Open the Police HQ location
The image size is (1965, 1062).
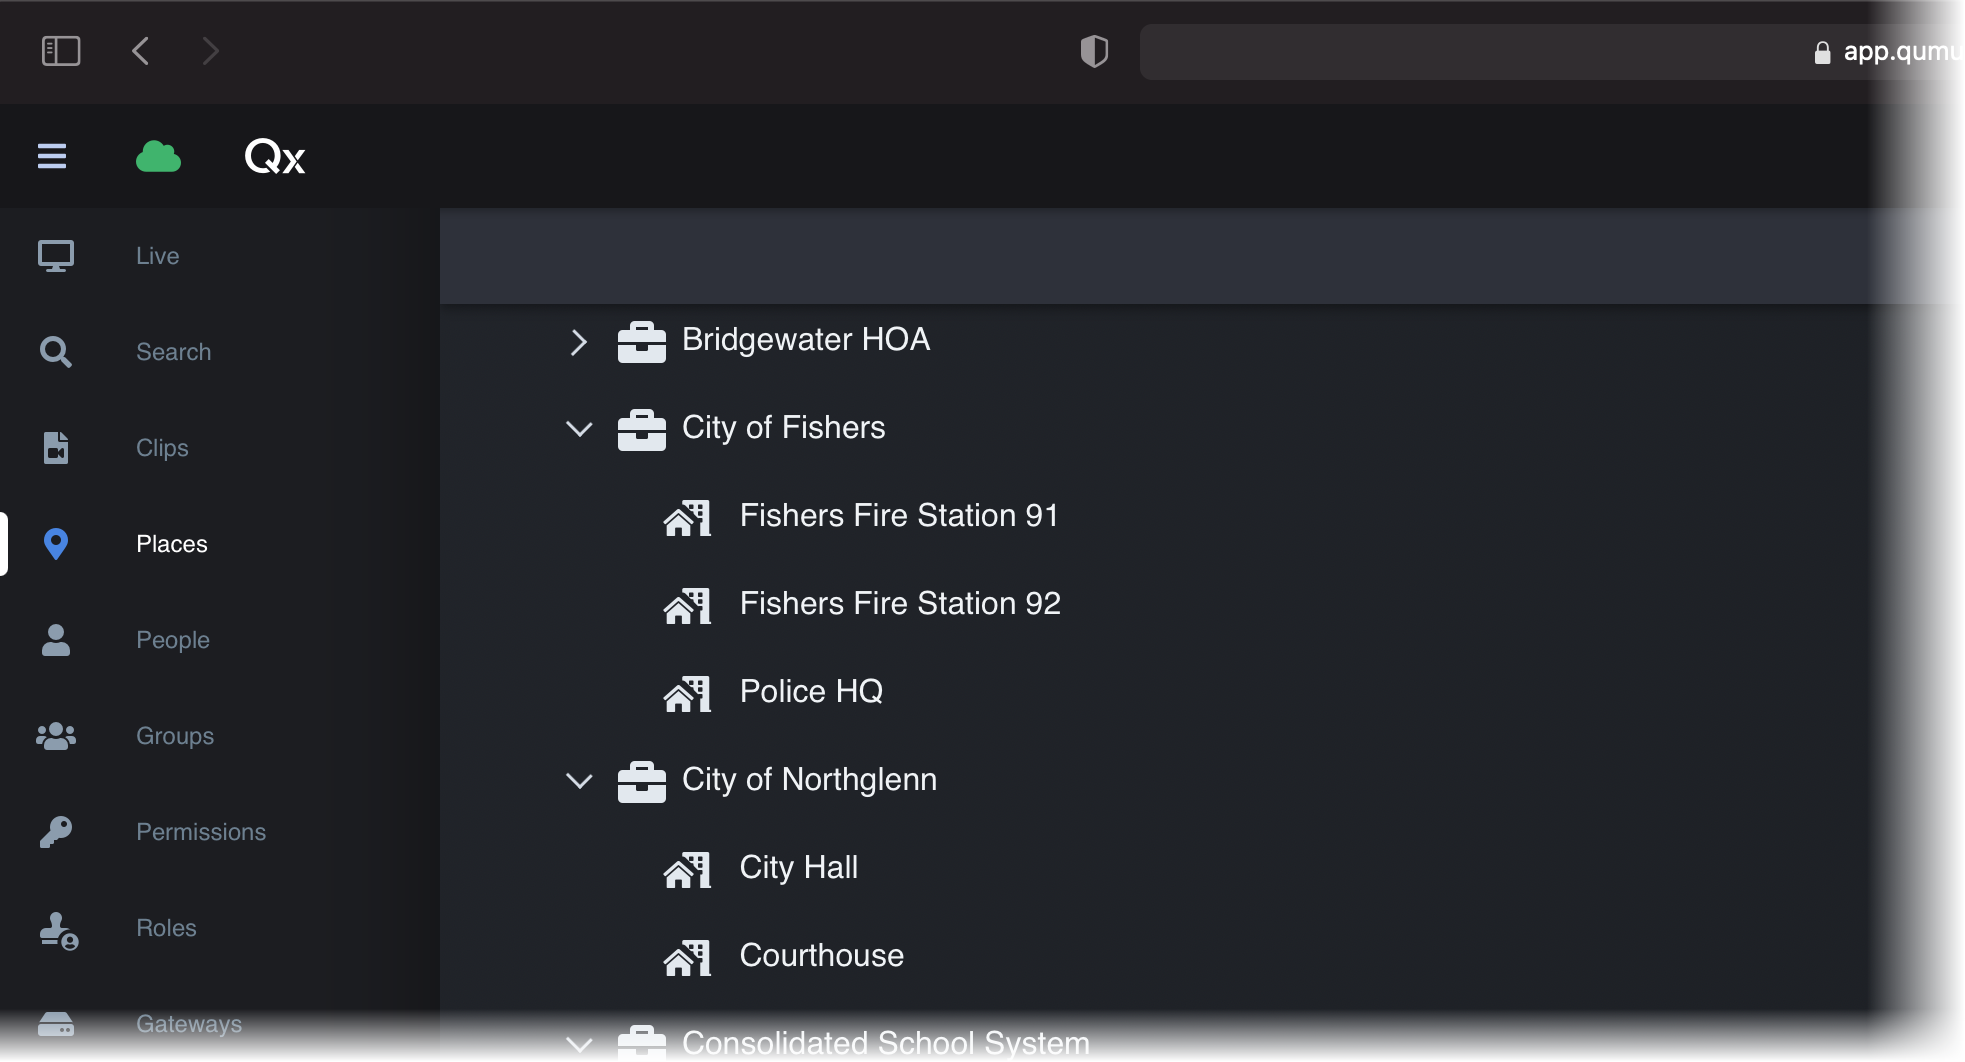click(810, 691)
